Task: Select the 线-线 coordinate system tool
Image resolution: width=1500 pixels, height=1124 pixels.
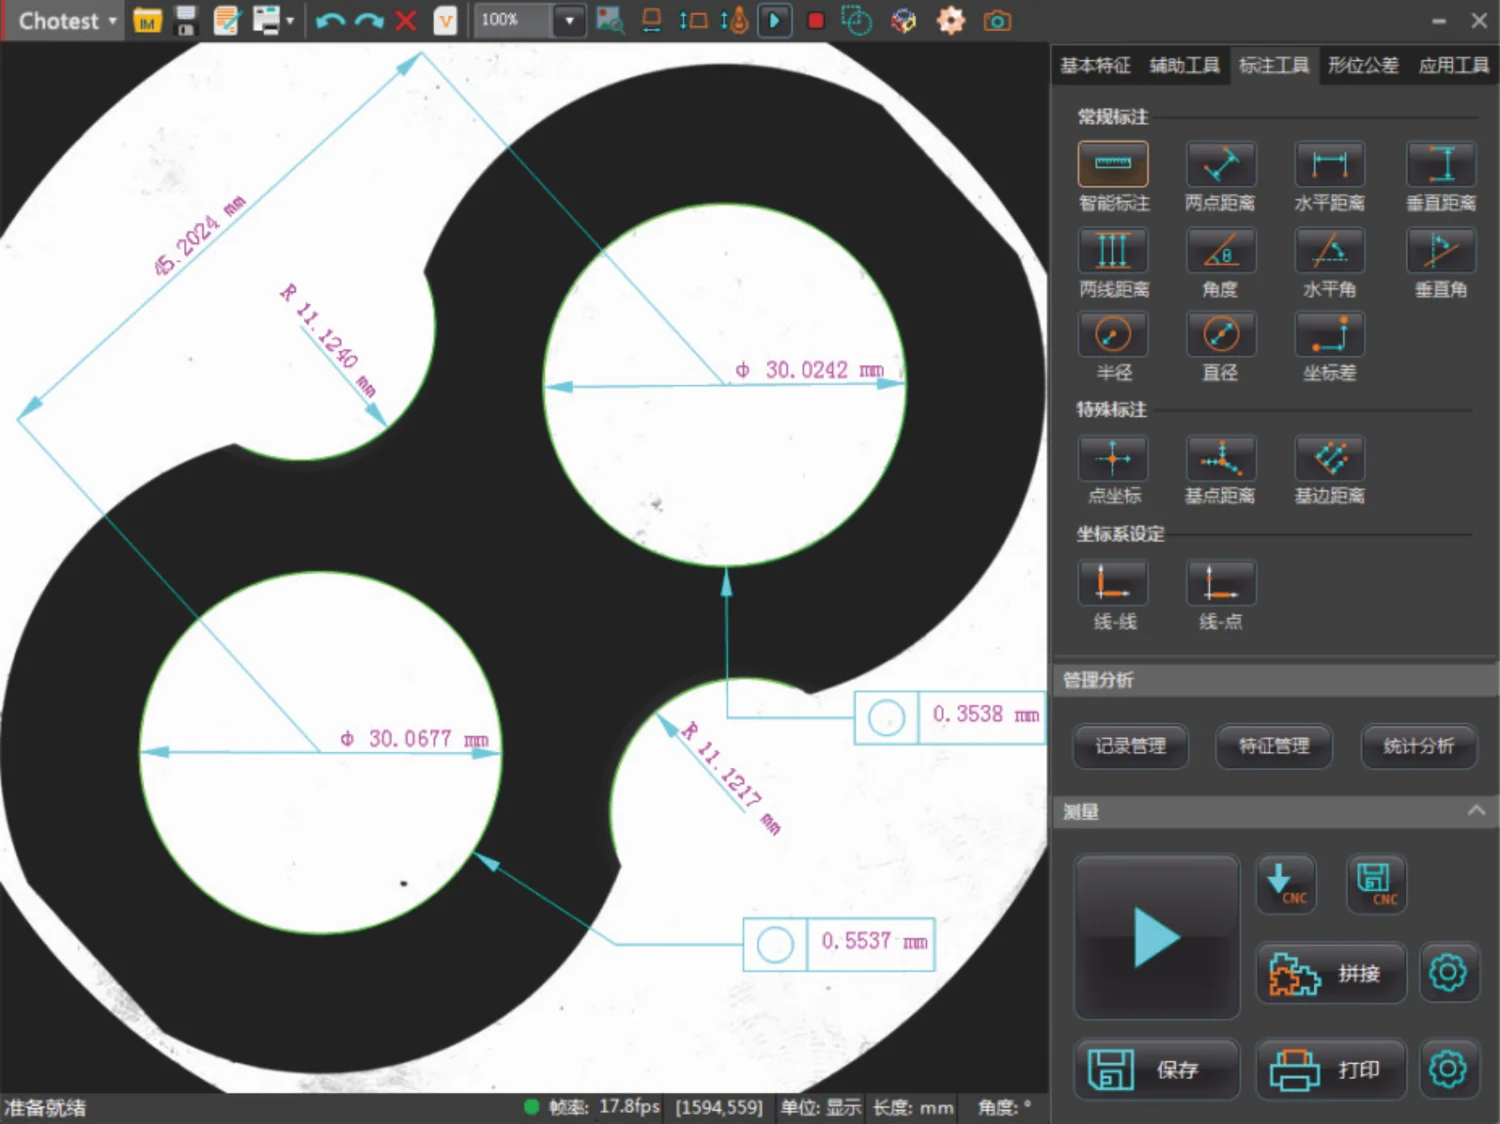Action: 1113,584
